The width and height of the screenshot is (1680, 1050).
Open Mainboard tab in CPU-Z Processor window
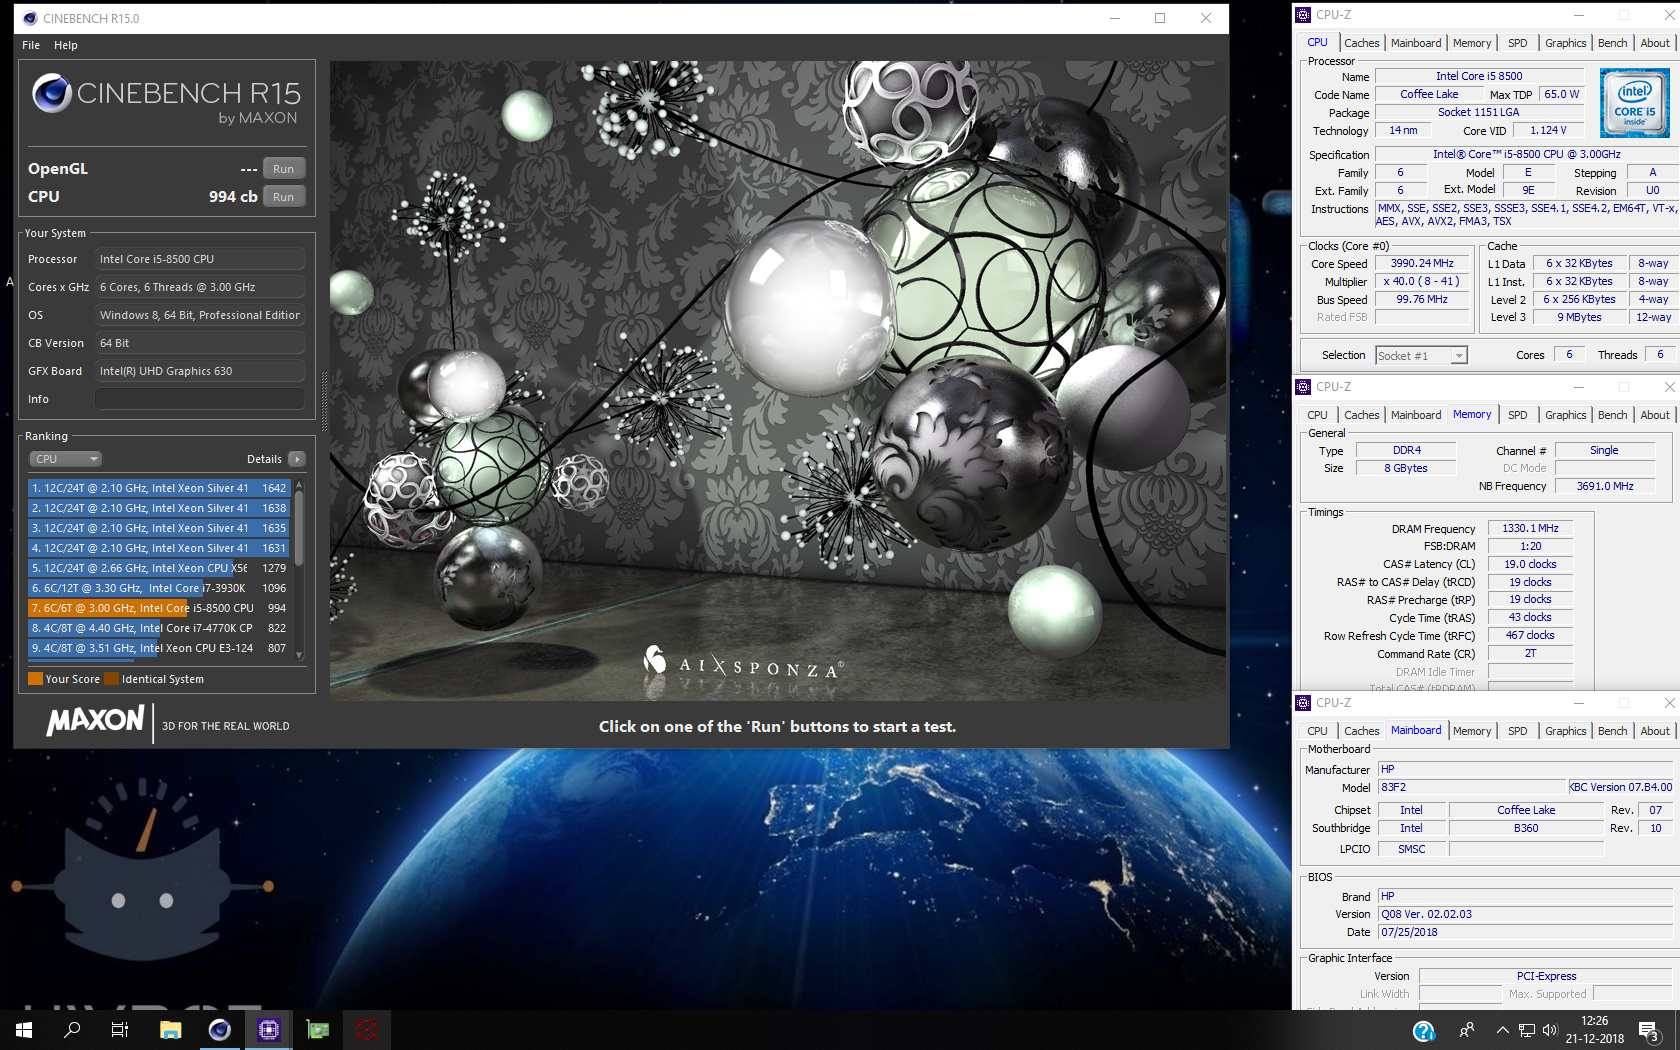tap(1416, 43)
